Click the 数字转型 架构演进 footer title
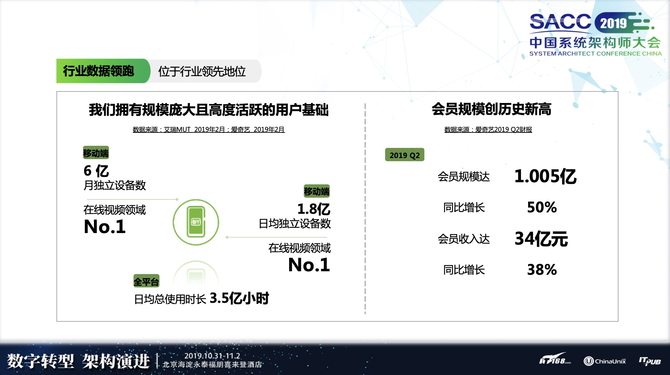This screenshot has width=670, height=375. 78,361
